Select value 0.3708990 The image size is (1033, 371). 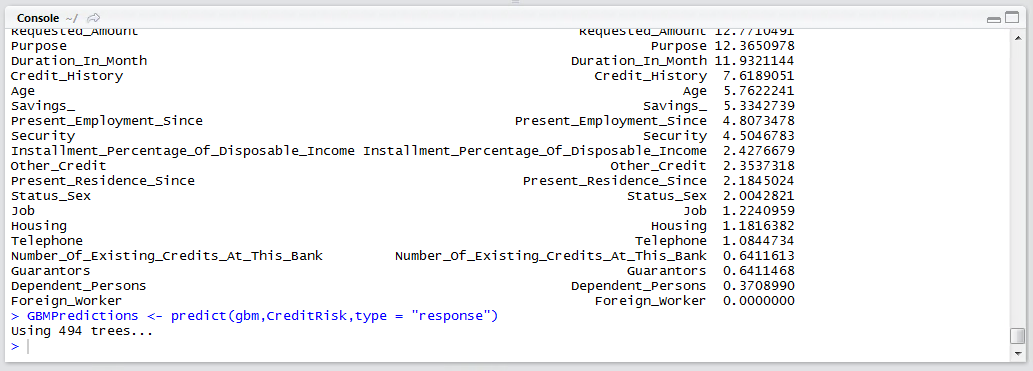[758, 286]
